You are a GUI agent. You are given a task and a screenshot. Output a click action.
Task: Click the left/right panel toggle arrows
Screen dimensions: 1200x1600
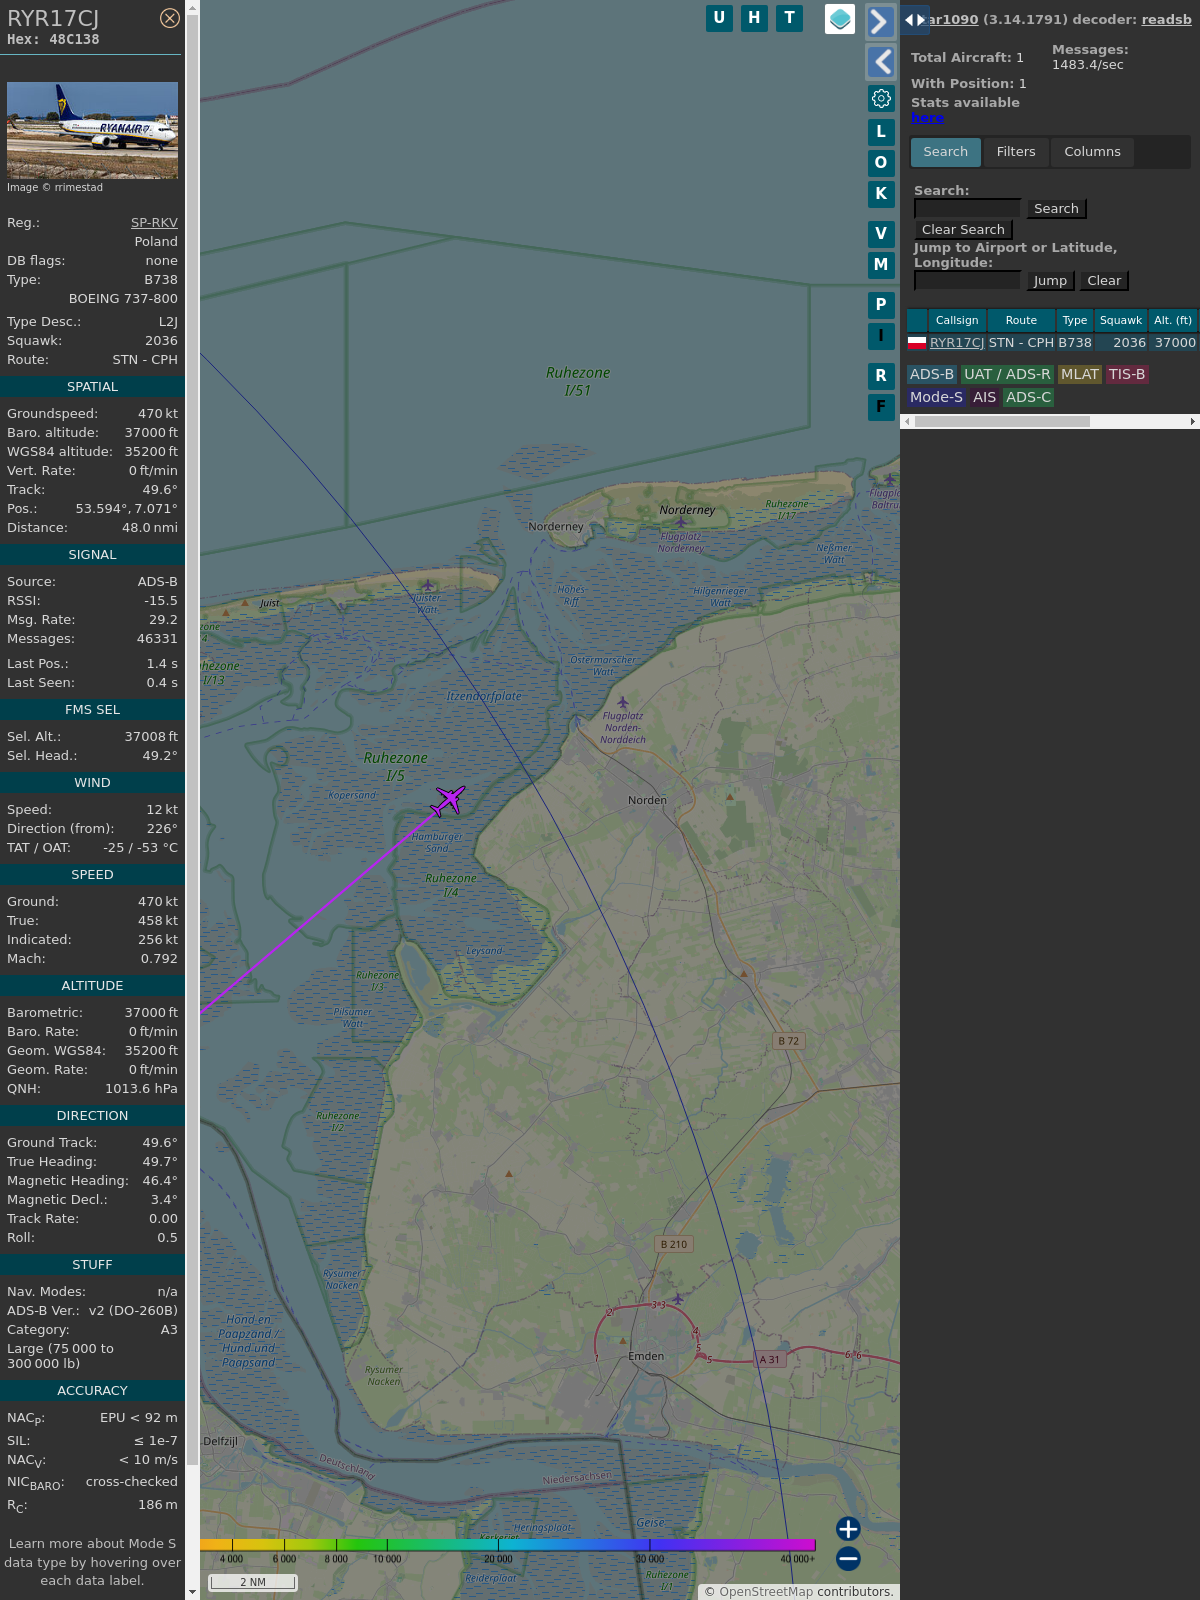click(x=915, y=20)
